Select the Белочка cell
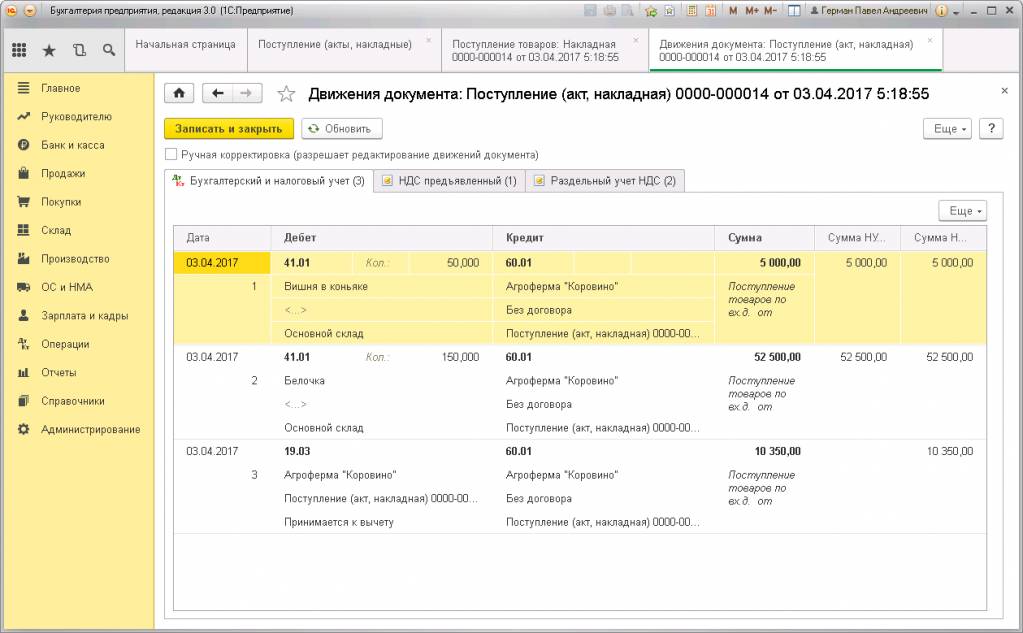Image resolution: width=1023 pixels, height=633 pixels. [x=382, y=380]
